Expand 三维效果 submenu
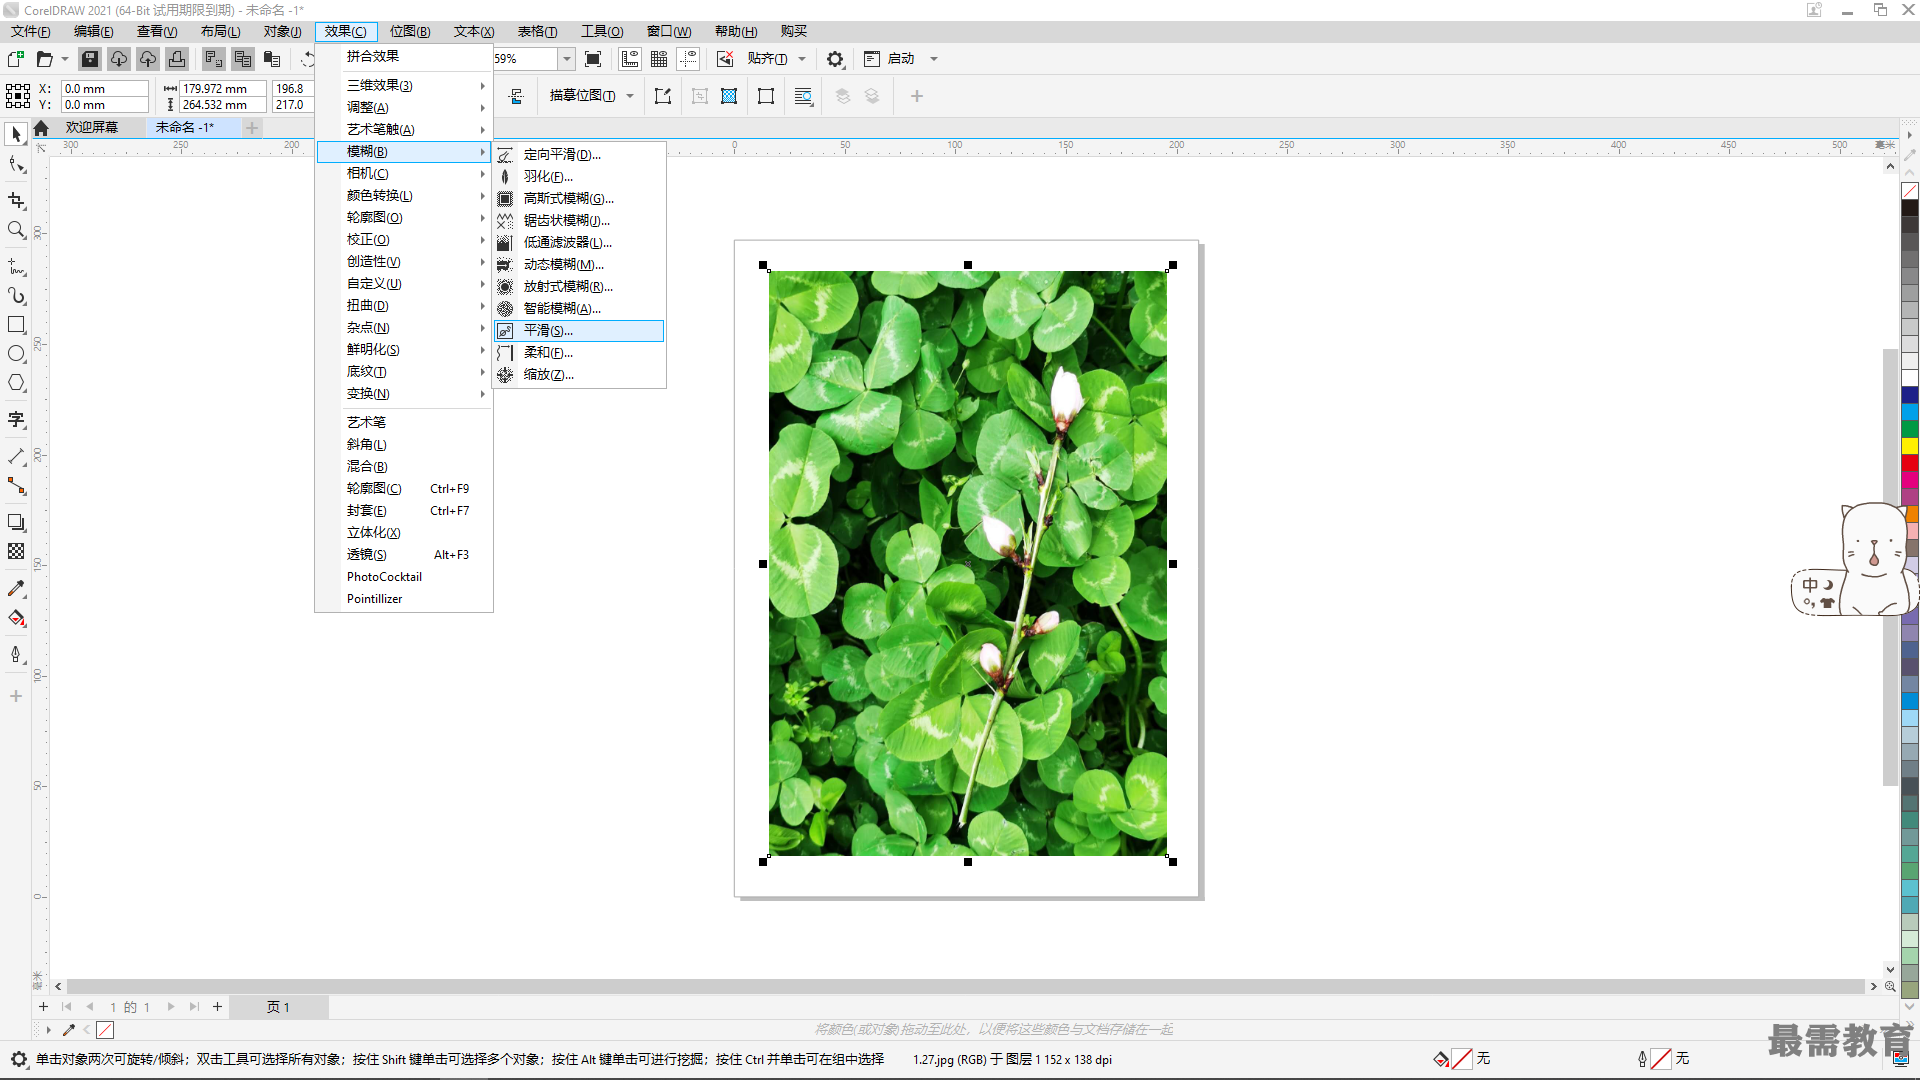1920x1080 pixels. coord(404,85)
